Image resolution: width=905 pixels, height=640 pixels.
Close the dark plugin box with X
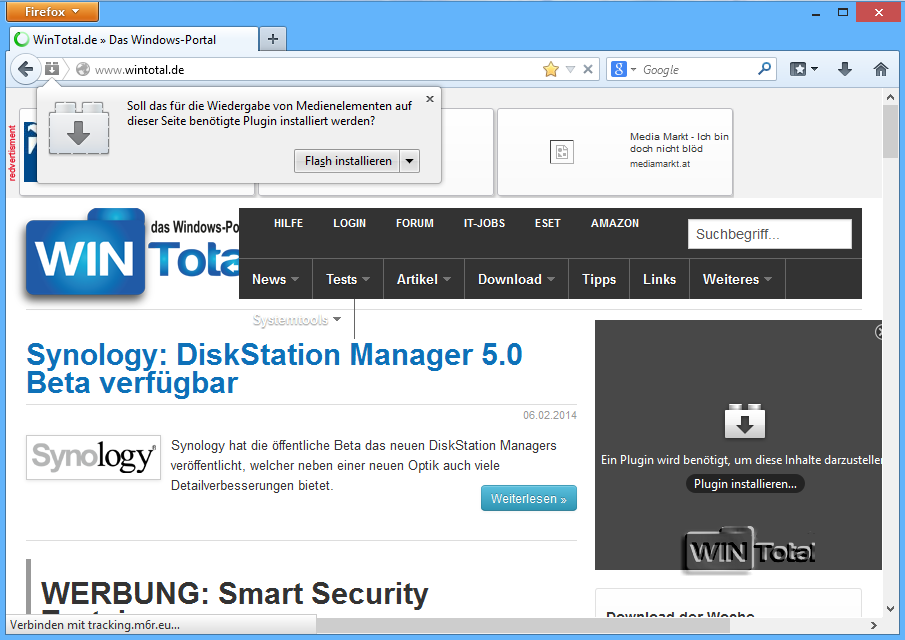tap(878, 332)
